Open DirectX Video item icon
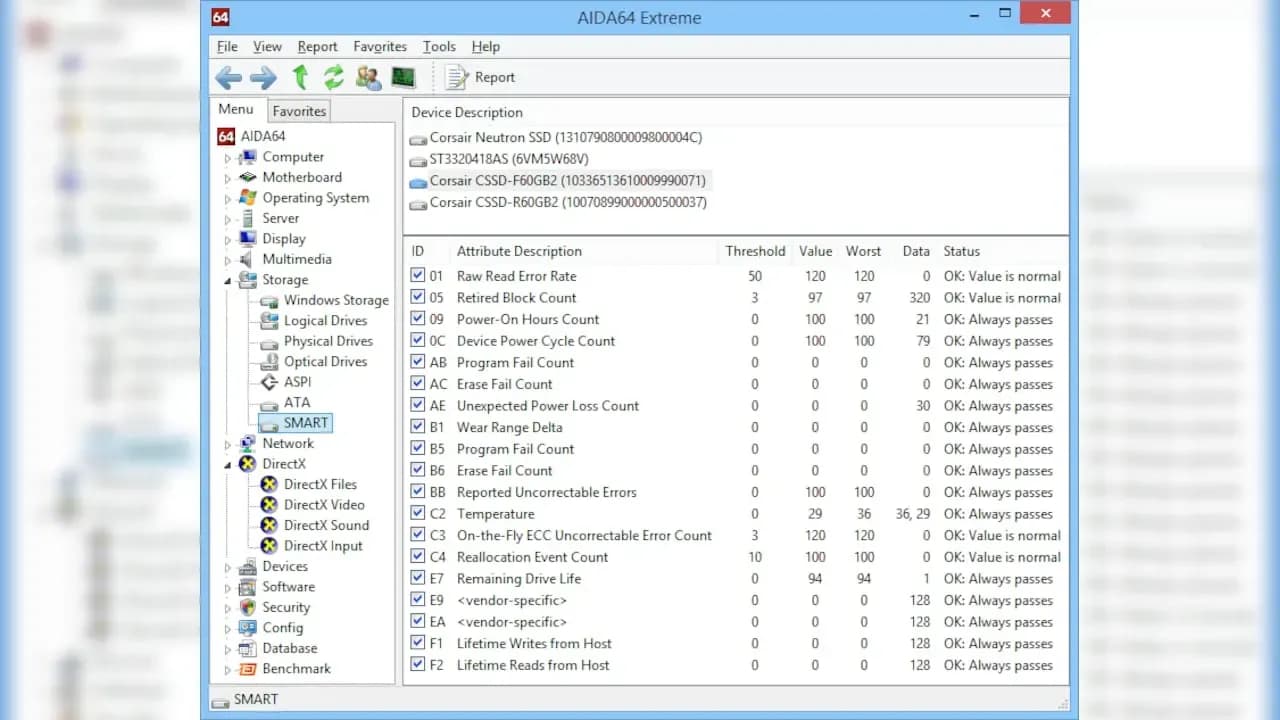 pos(269,505)
